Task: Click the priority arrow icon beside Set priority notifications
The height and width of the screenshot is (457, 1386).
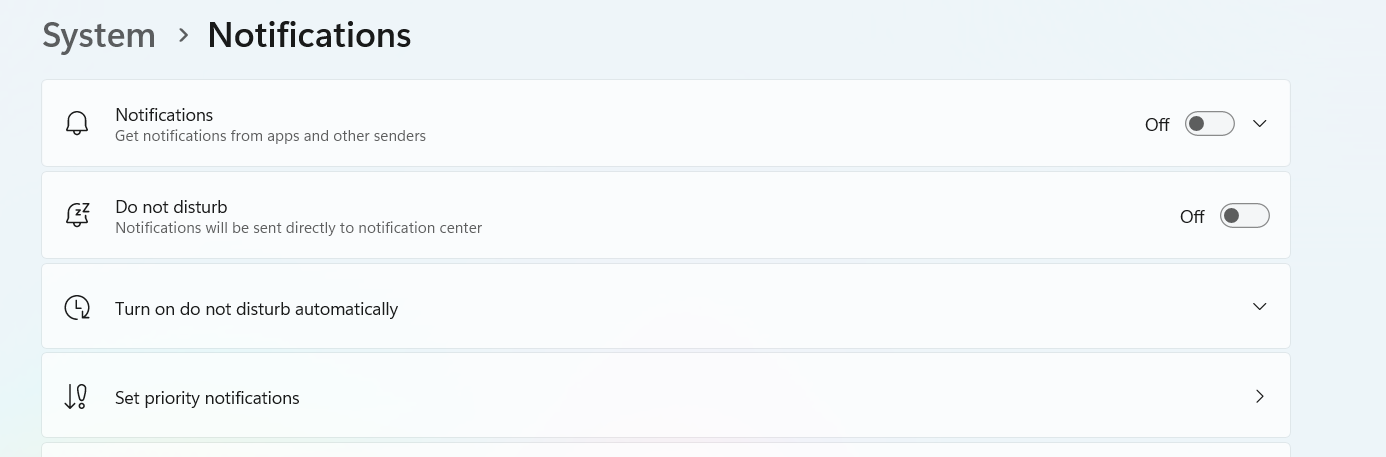Action: 76,397
